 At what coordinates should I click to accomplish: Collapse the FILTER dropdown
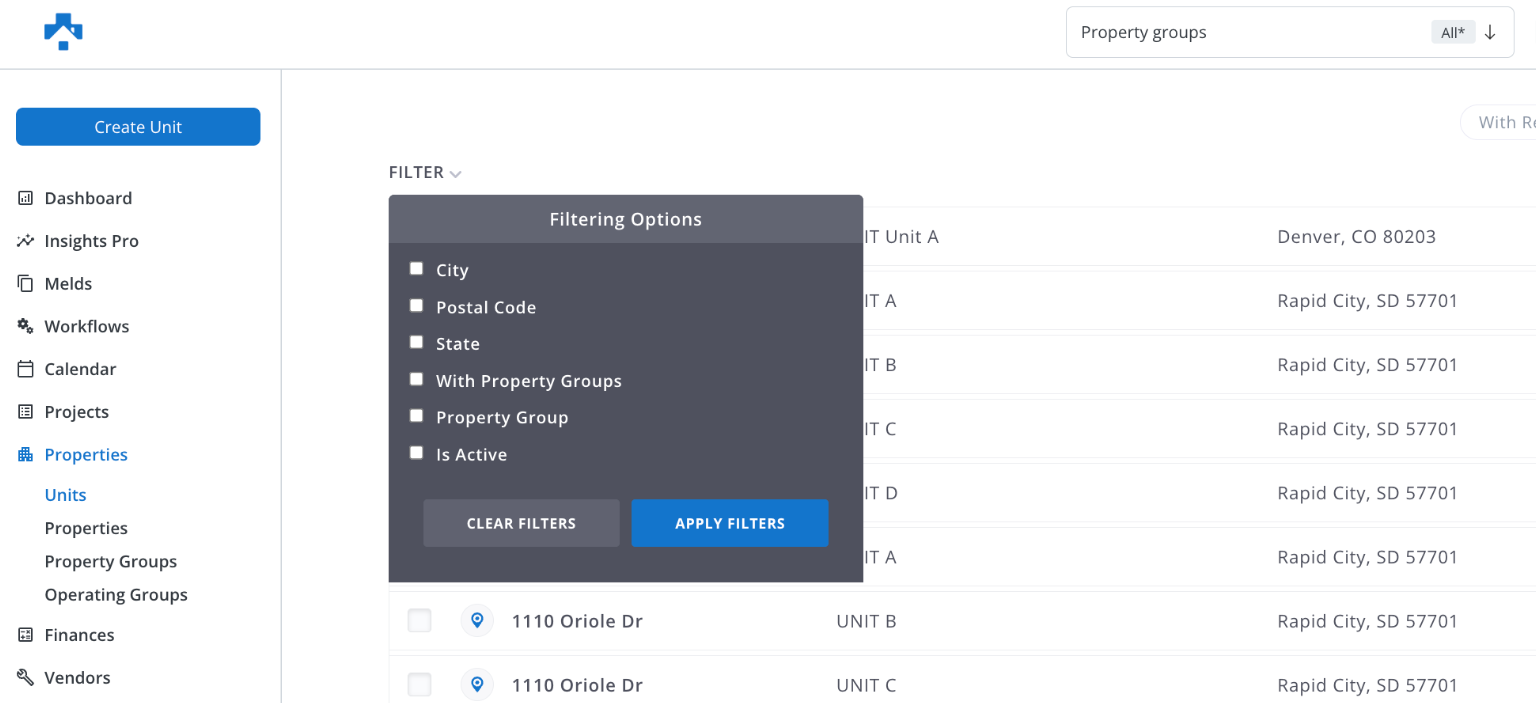click(425, 172)
